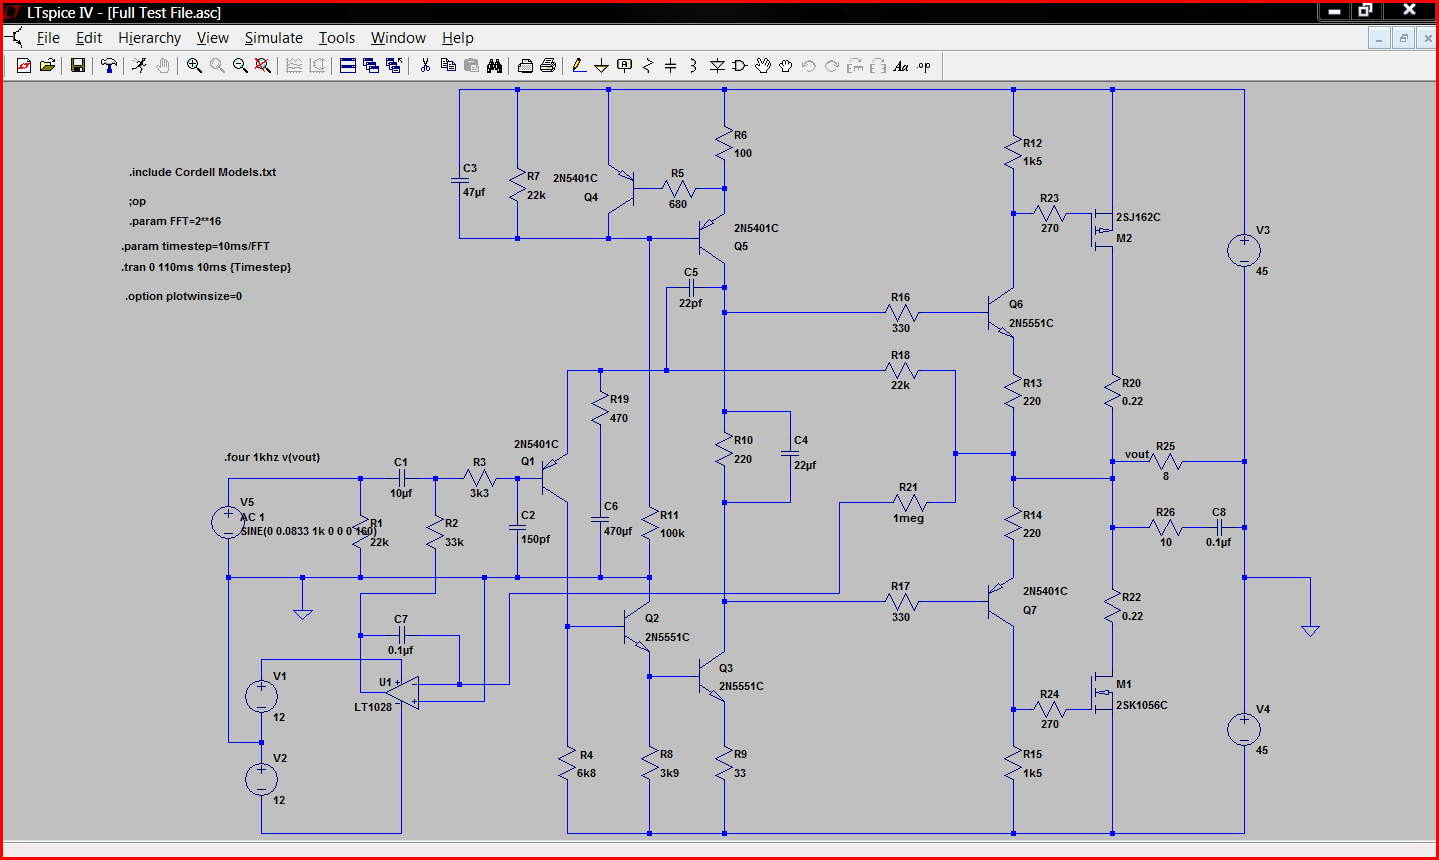Click the C5 22pf capacitor
1439x860 pixels.
(x=691, y=288)
